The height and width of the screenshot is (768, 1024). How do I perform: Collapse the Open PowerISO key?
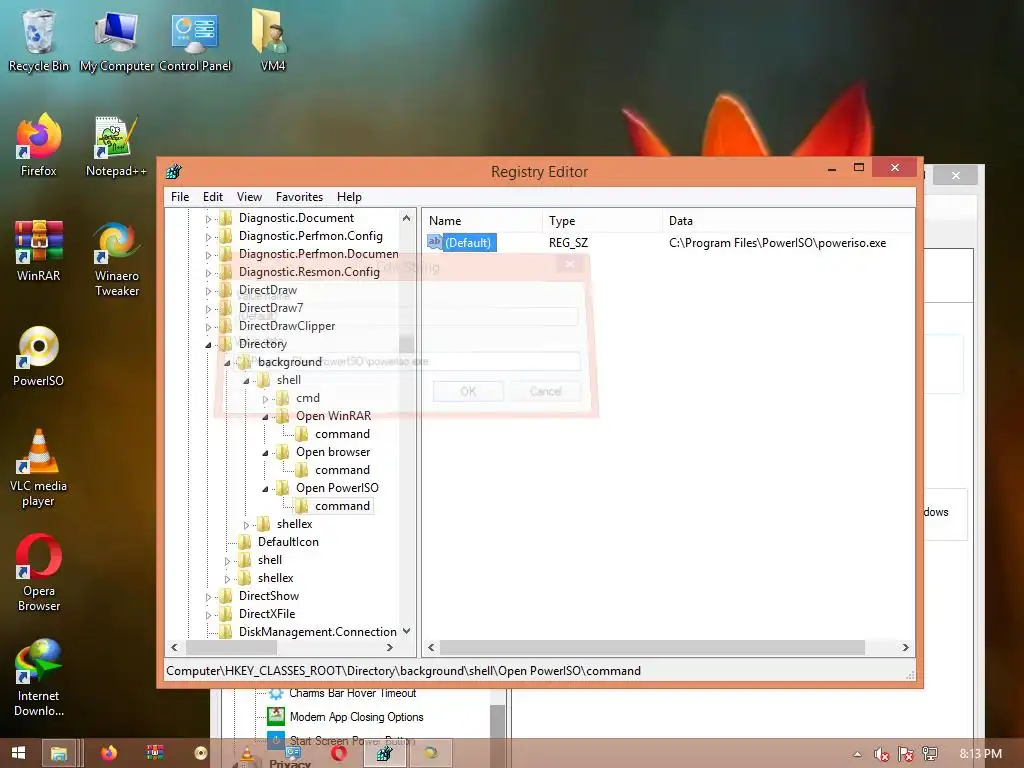[x=265, y=488]
